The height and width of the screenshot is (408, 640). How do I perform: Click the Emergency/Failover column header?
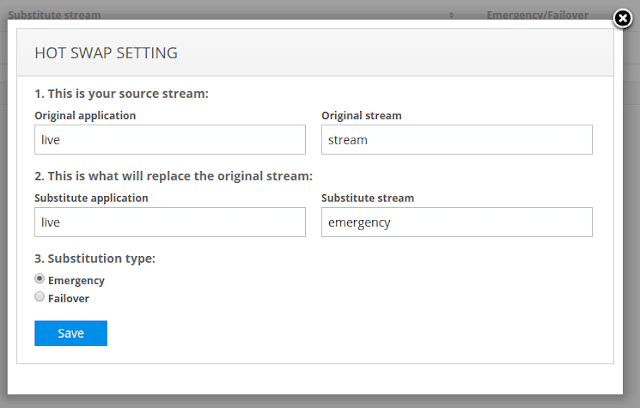(530, 15)
